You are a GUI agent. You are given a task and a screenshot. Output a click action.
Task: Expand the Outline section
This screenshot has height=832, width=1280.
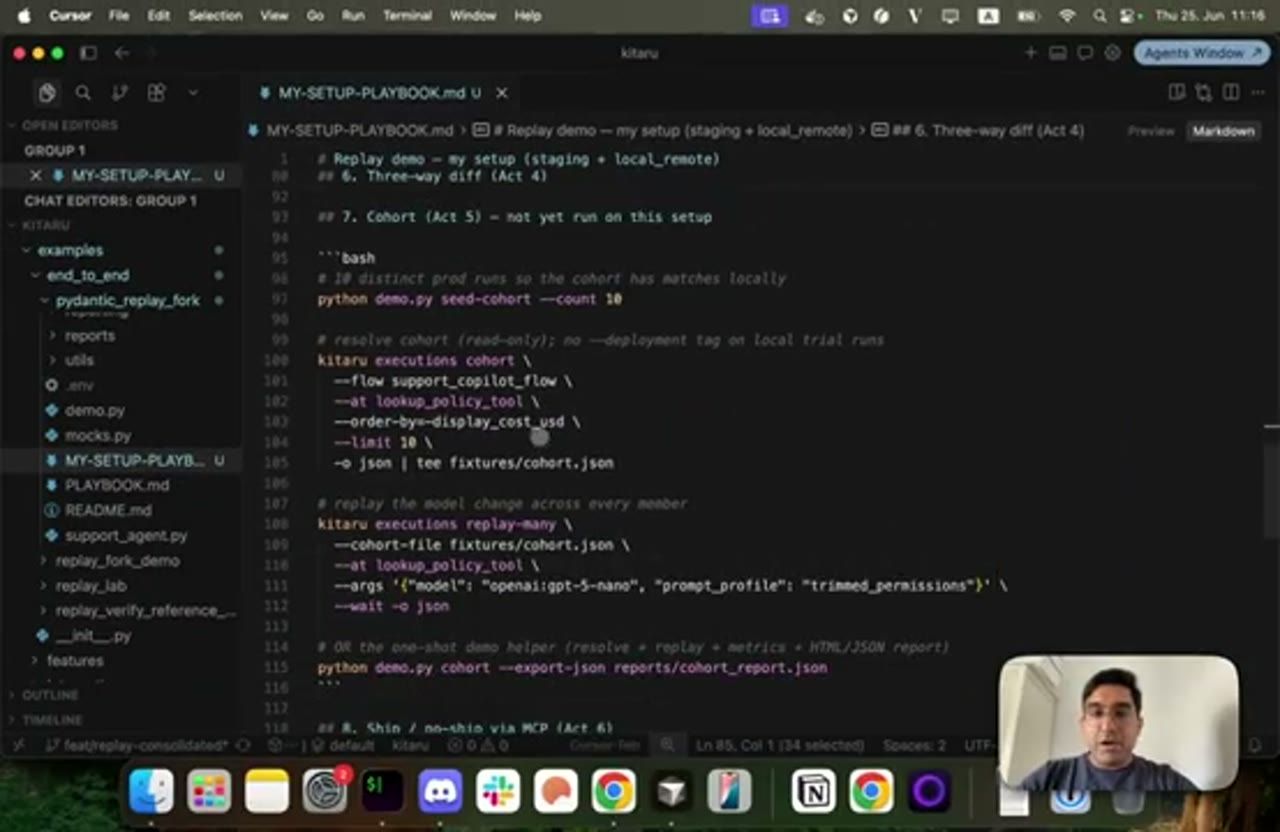50,695
